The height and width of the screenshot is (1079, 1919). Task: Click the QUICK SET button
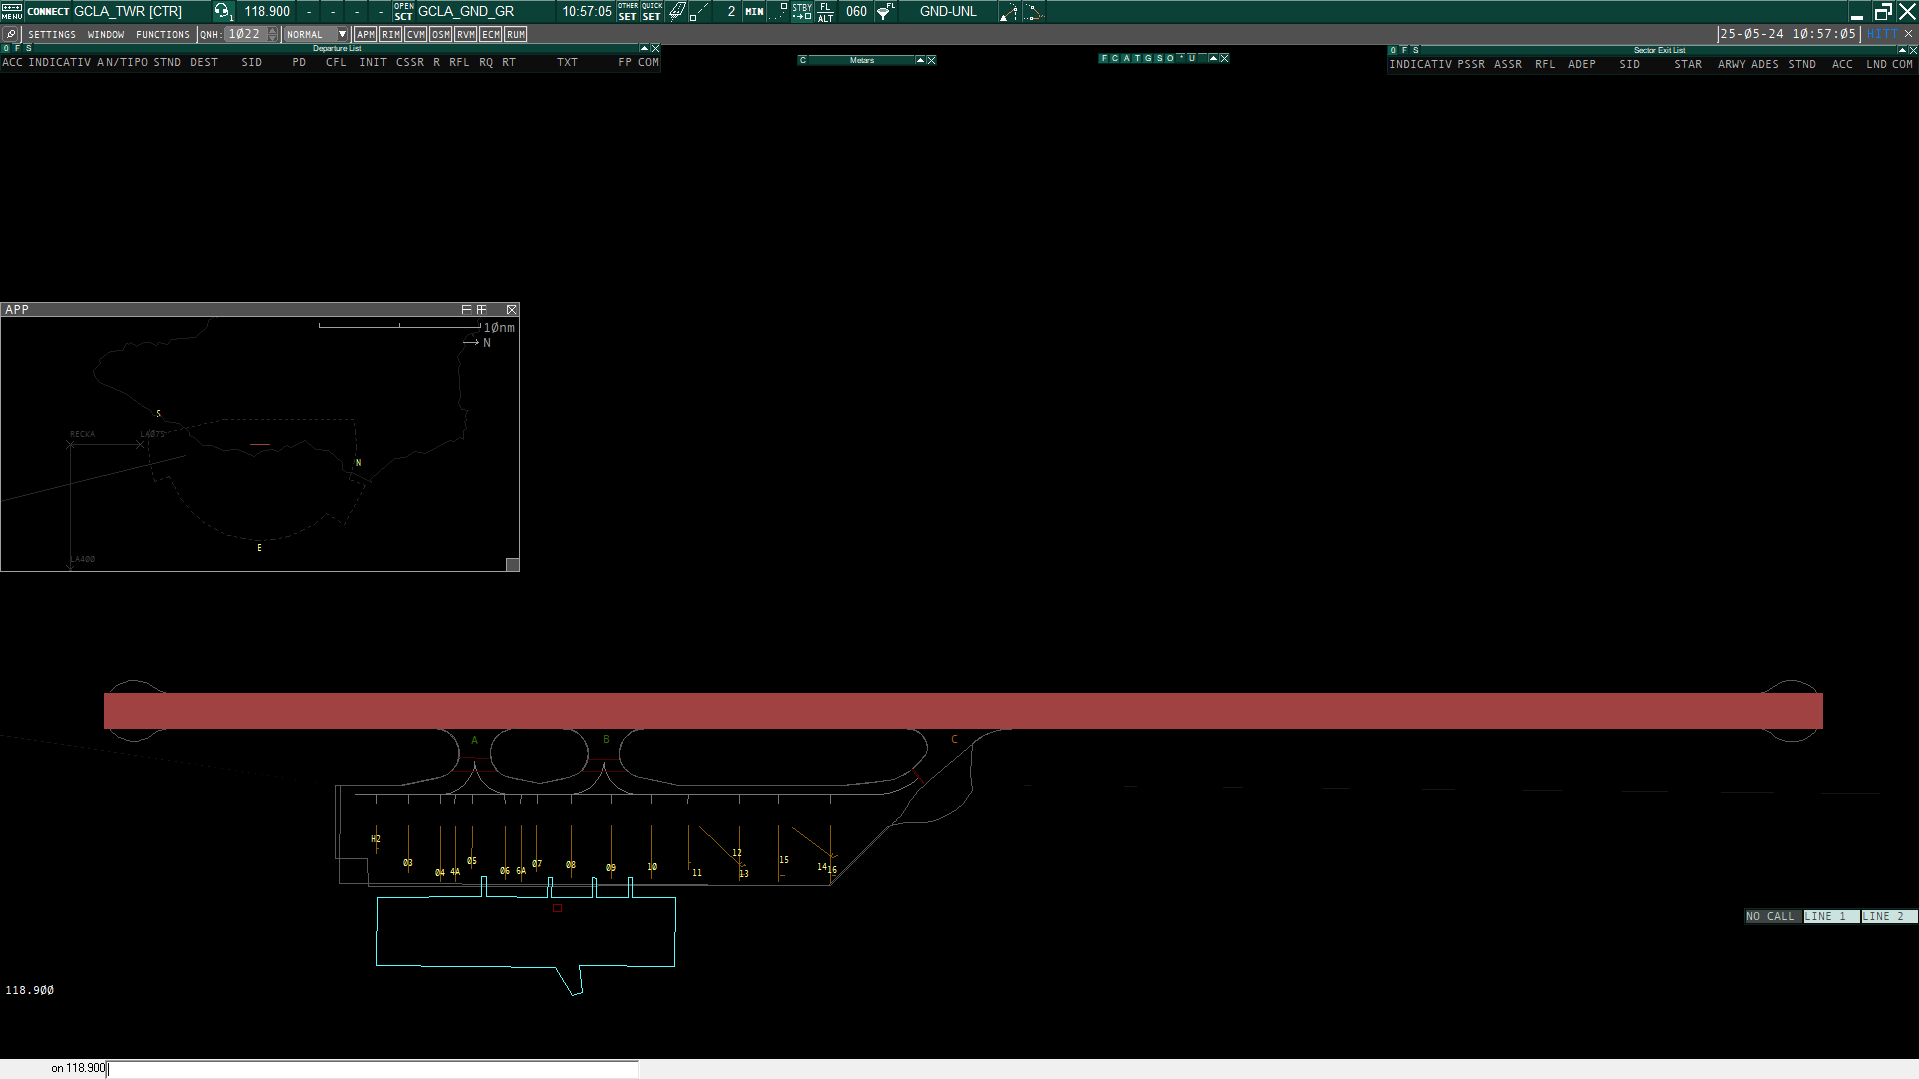click(652, 11)
